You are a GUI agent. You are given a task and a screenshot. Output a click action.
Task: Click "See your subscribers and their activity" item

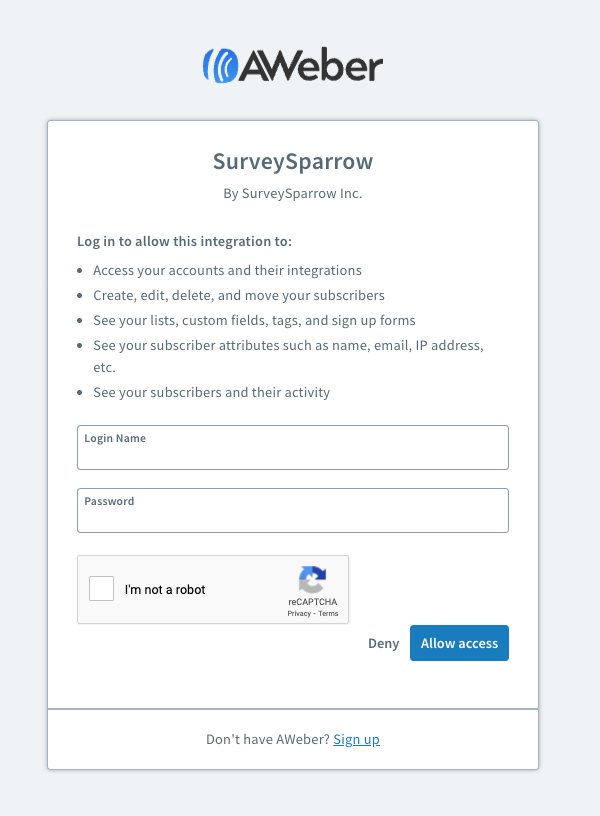coord(211,392)
